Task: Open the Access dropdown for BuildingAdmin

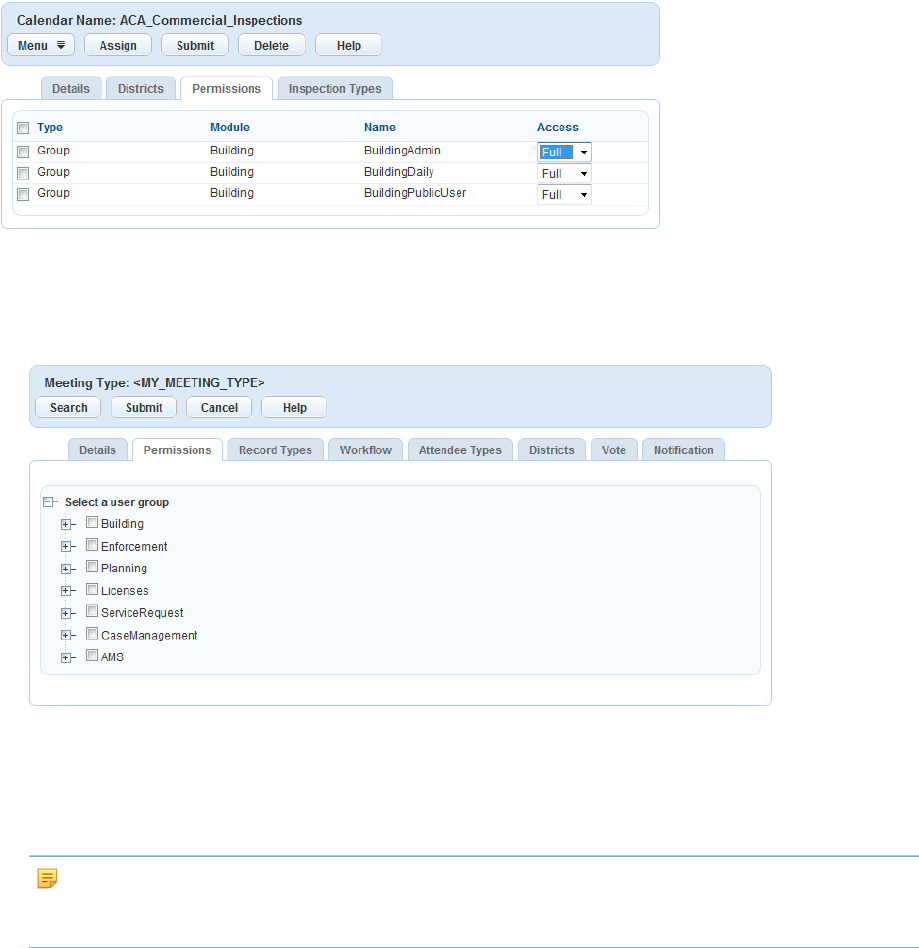Action: (564, 152)
